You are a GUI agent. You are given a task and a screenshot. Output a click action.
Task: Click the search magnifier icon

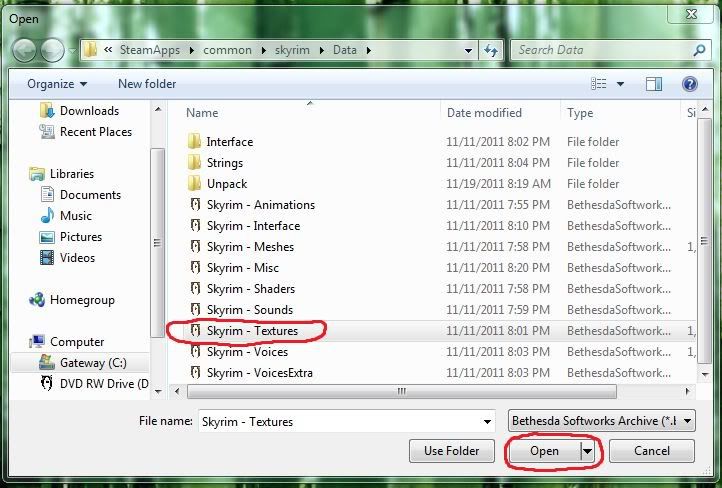point(699,50)
